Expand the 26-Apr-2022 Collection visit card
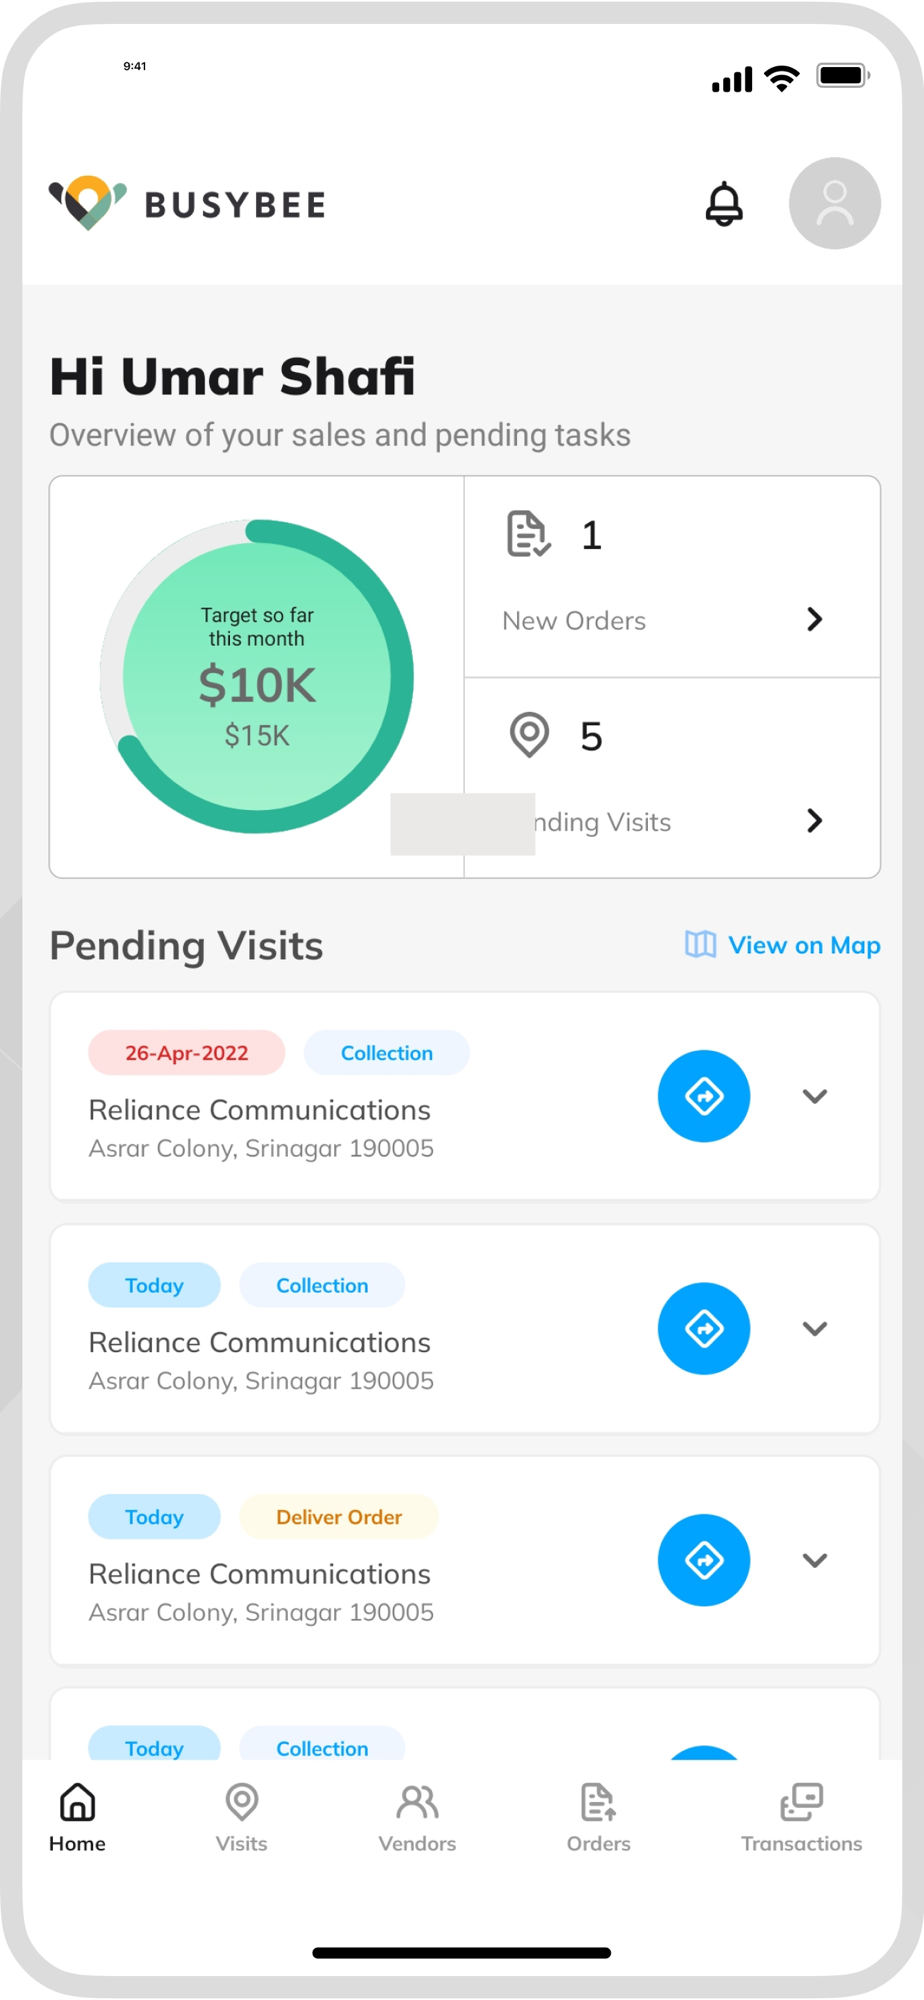 815,1096
